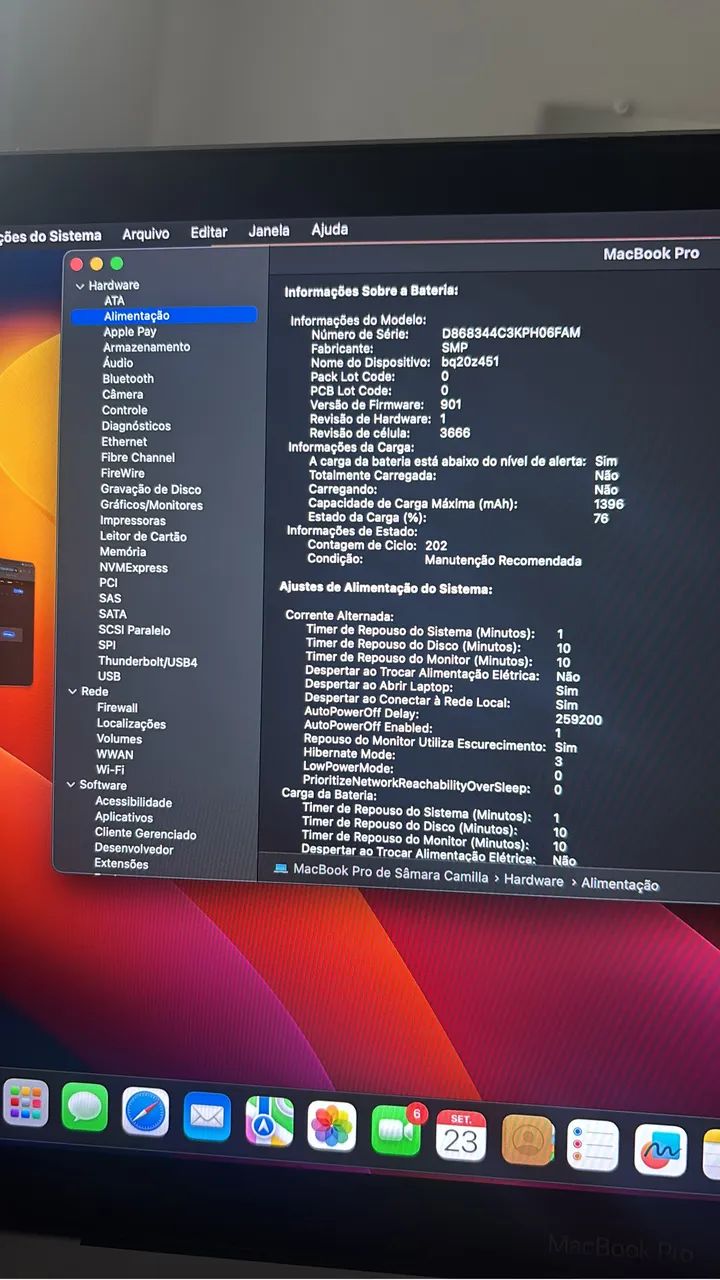Select SPI in the sidebar
720x1280 pixels.
pyautogui.click(x=107, y=645)
